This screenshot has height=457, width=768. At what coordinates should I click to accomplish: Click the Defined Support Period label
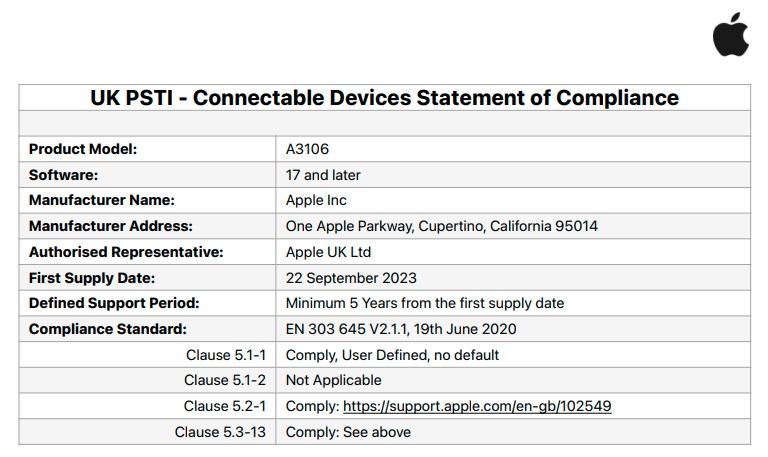[x=114, y=303]
